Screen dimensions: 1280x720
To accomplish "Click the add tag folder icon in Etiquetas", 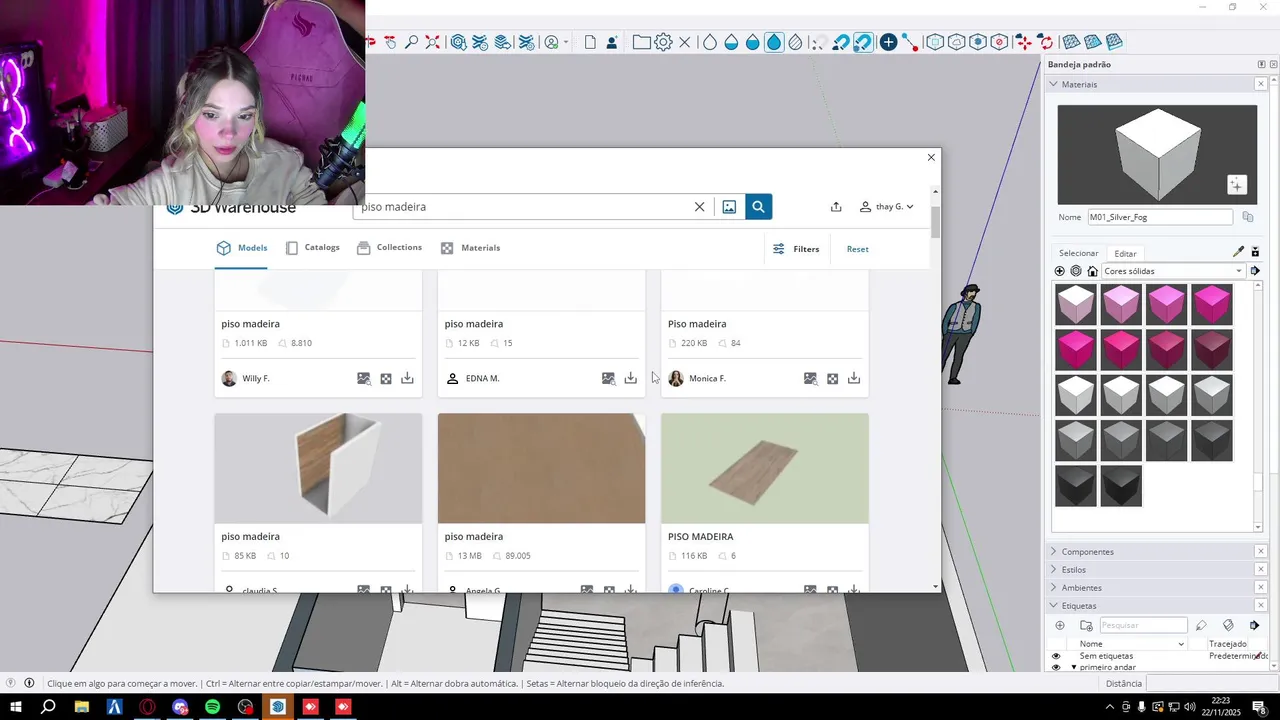I will coord(1086,626).
